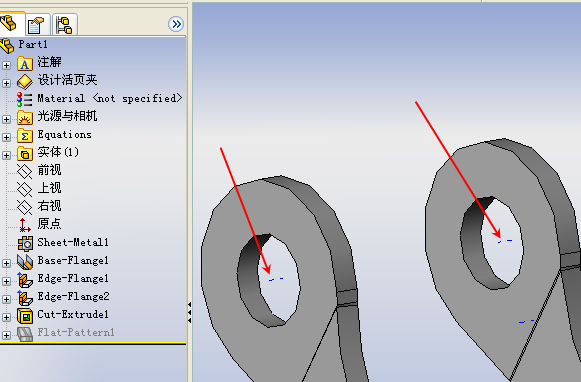Expand the Edge-Flange1 feature

coord(6,281)
